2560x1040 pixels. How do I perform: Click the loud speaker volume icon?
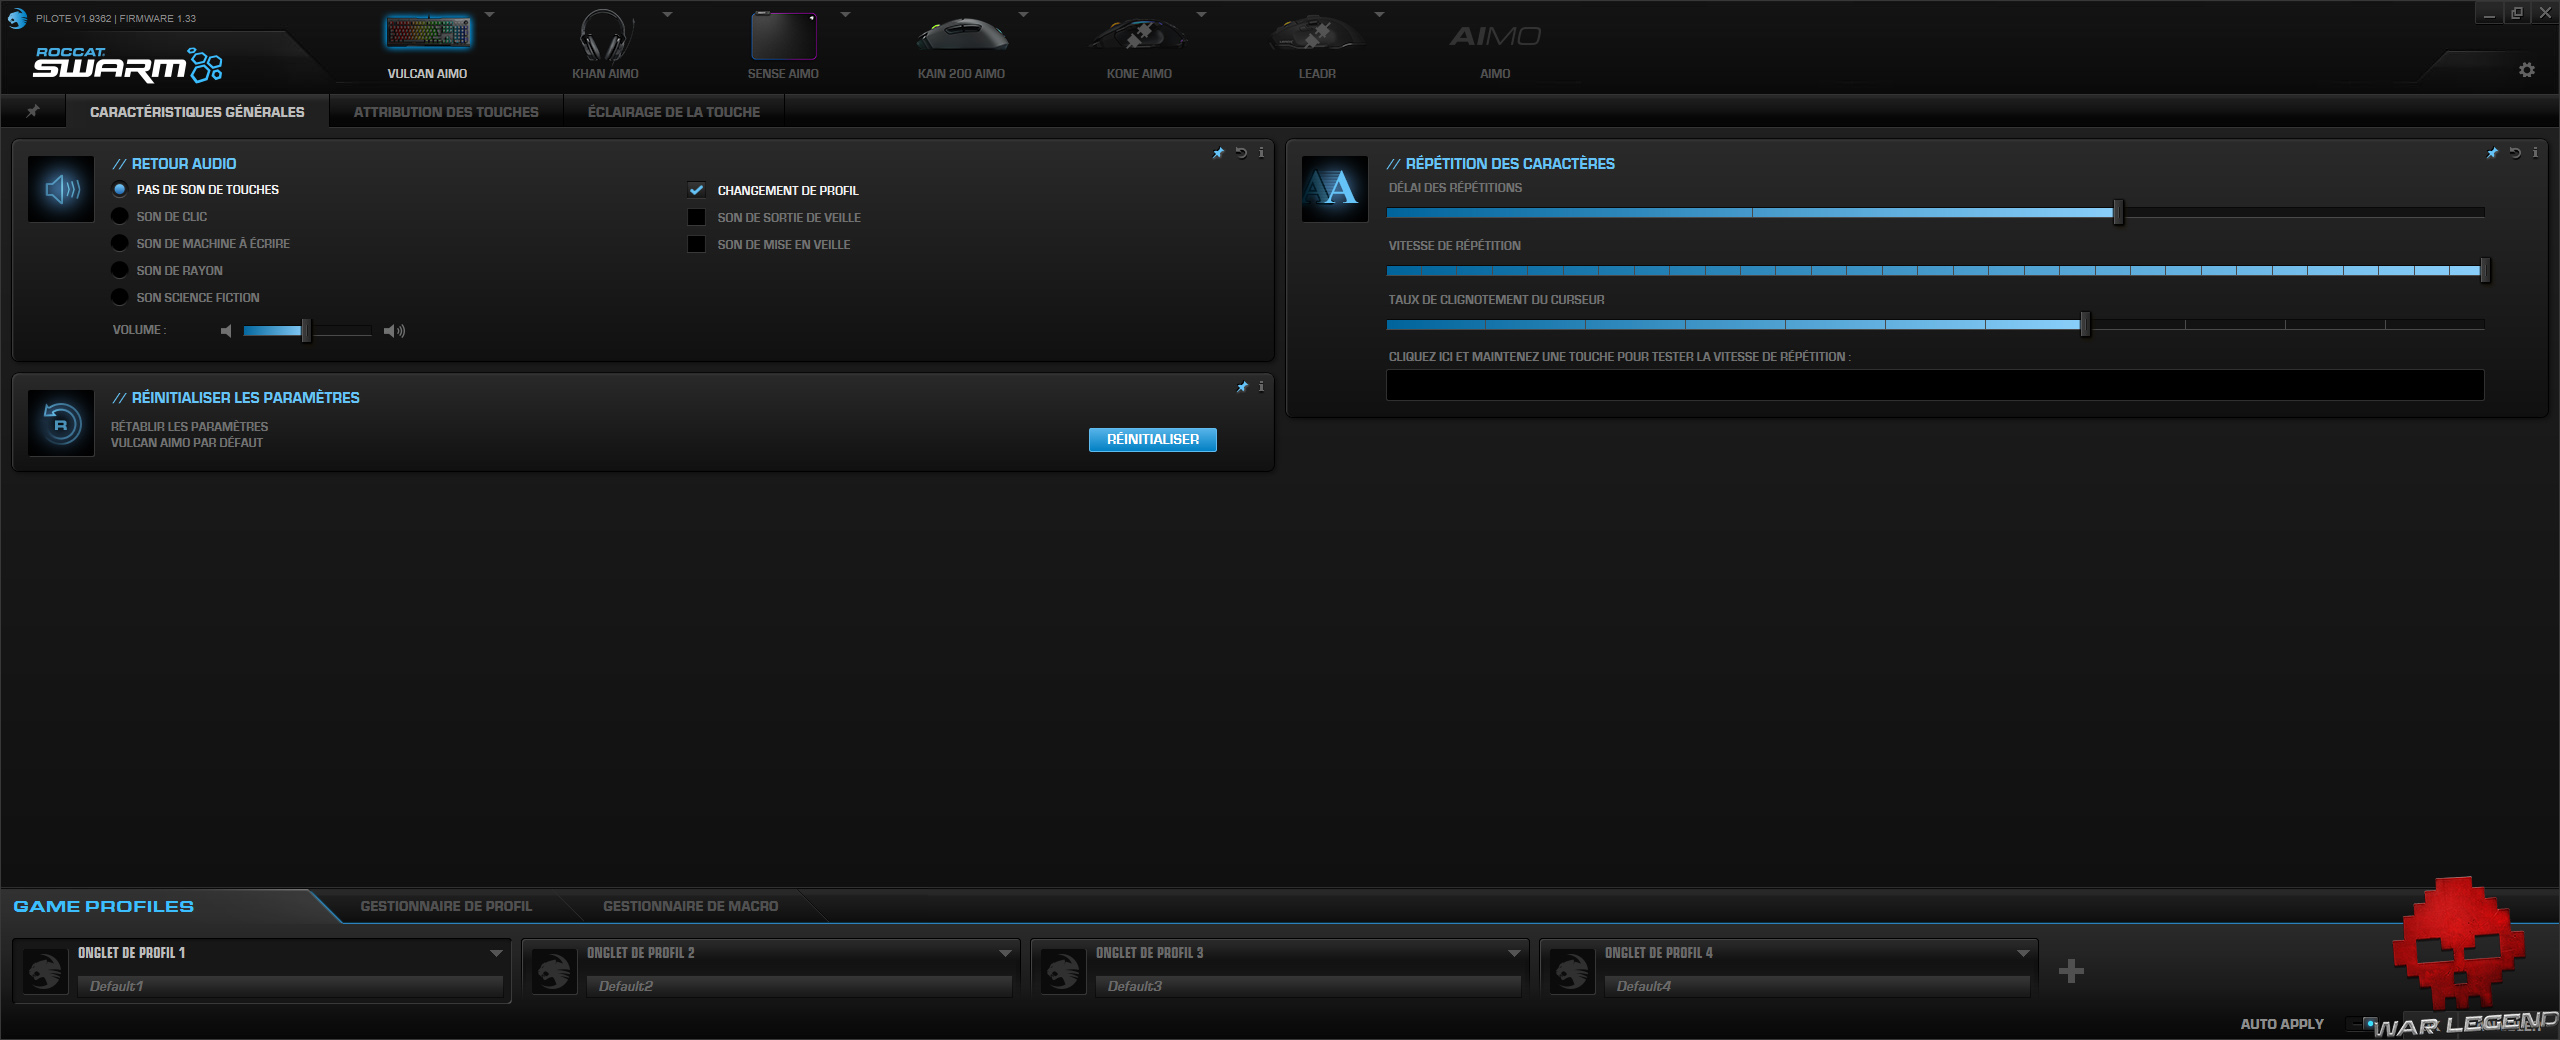(395, 331)
